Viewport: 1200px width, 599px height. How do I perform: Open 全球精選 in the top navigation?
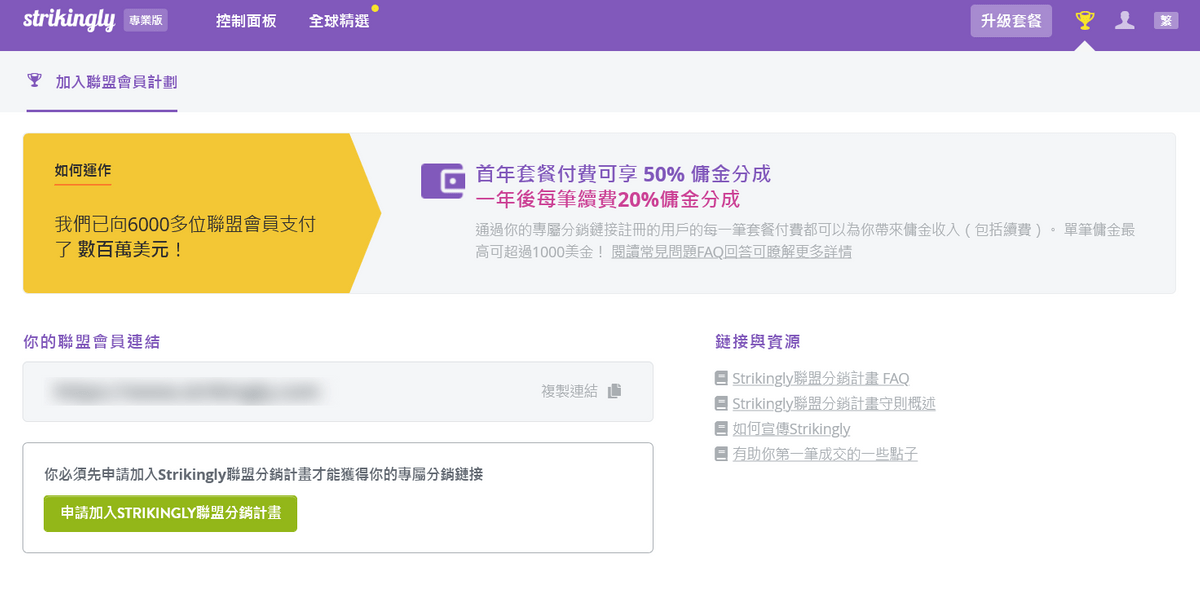[x=339, y=21]
